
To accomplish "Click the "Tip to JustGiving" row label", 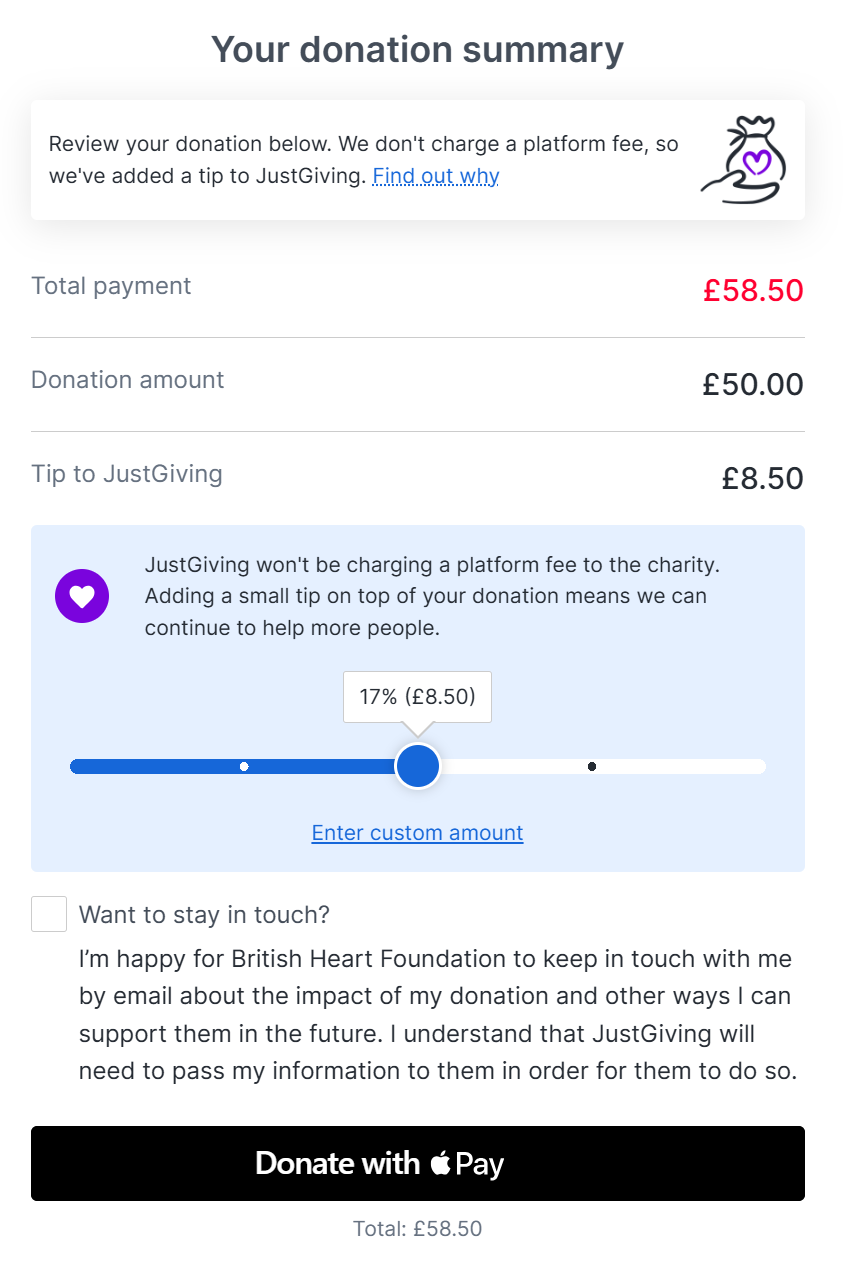I will (127, 474).
